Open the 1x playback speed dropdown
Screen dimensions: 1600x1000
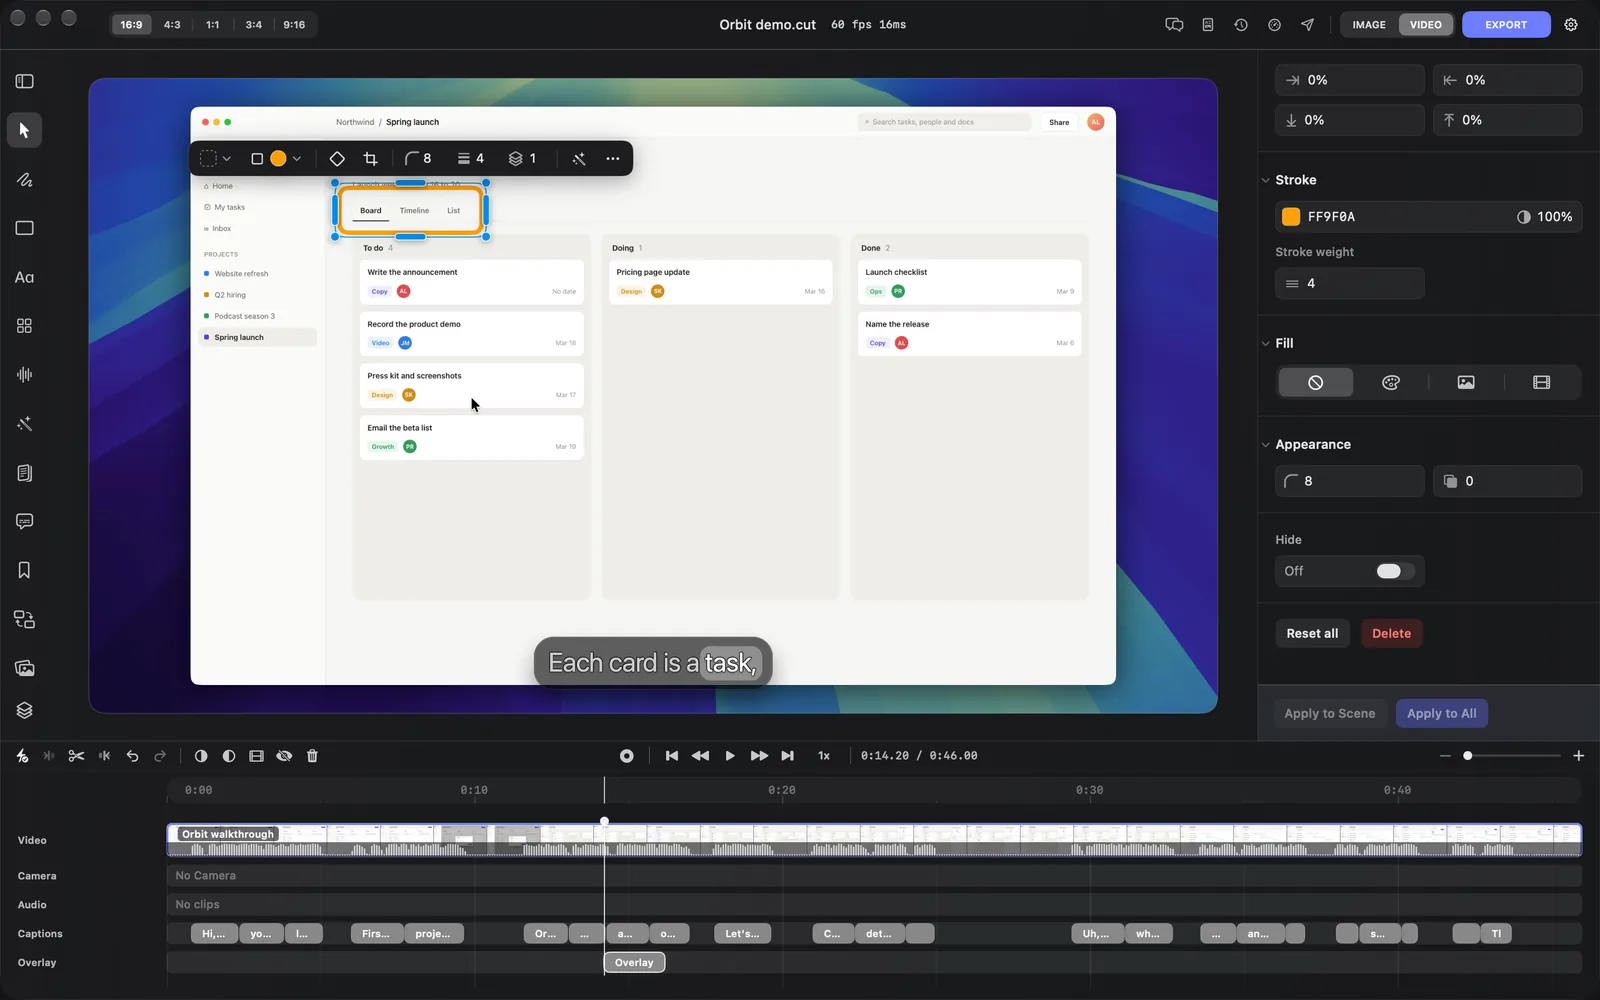(x=824, y=756)
